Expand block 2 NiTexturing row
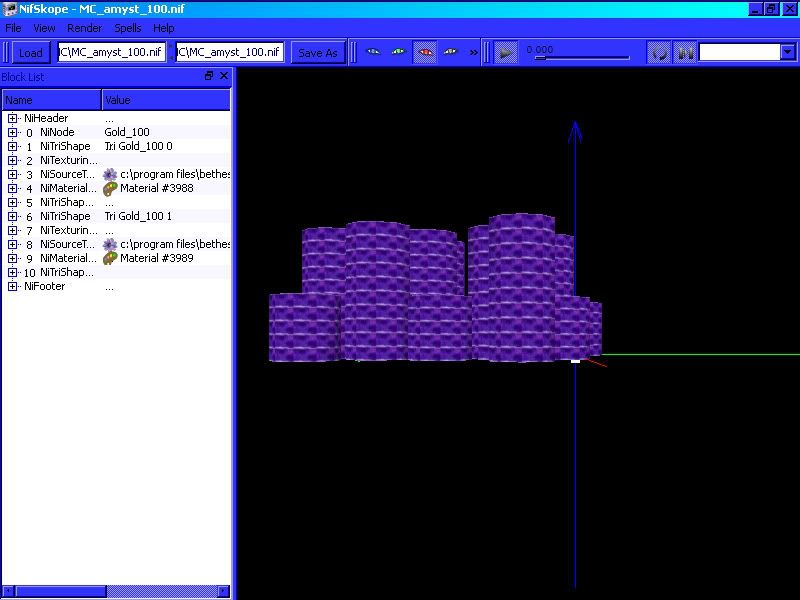The width and height of the screenshot is (800, 600). [x=12, y=161]
